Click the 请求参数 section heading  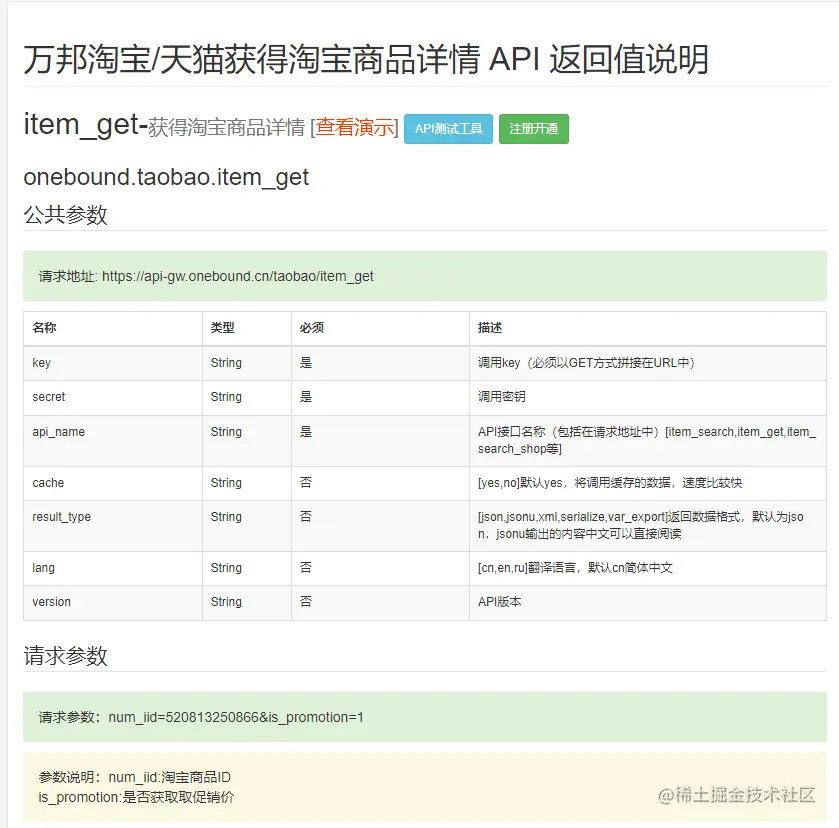tap(65, 656)
